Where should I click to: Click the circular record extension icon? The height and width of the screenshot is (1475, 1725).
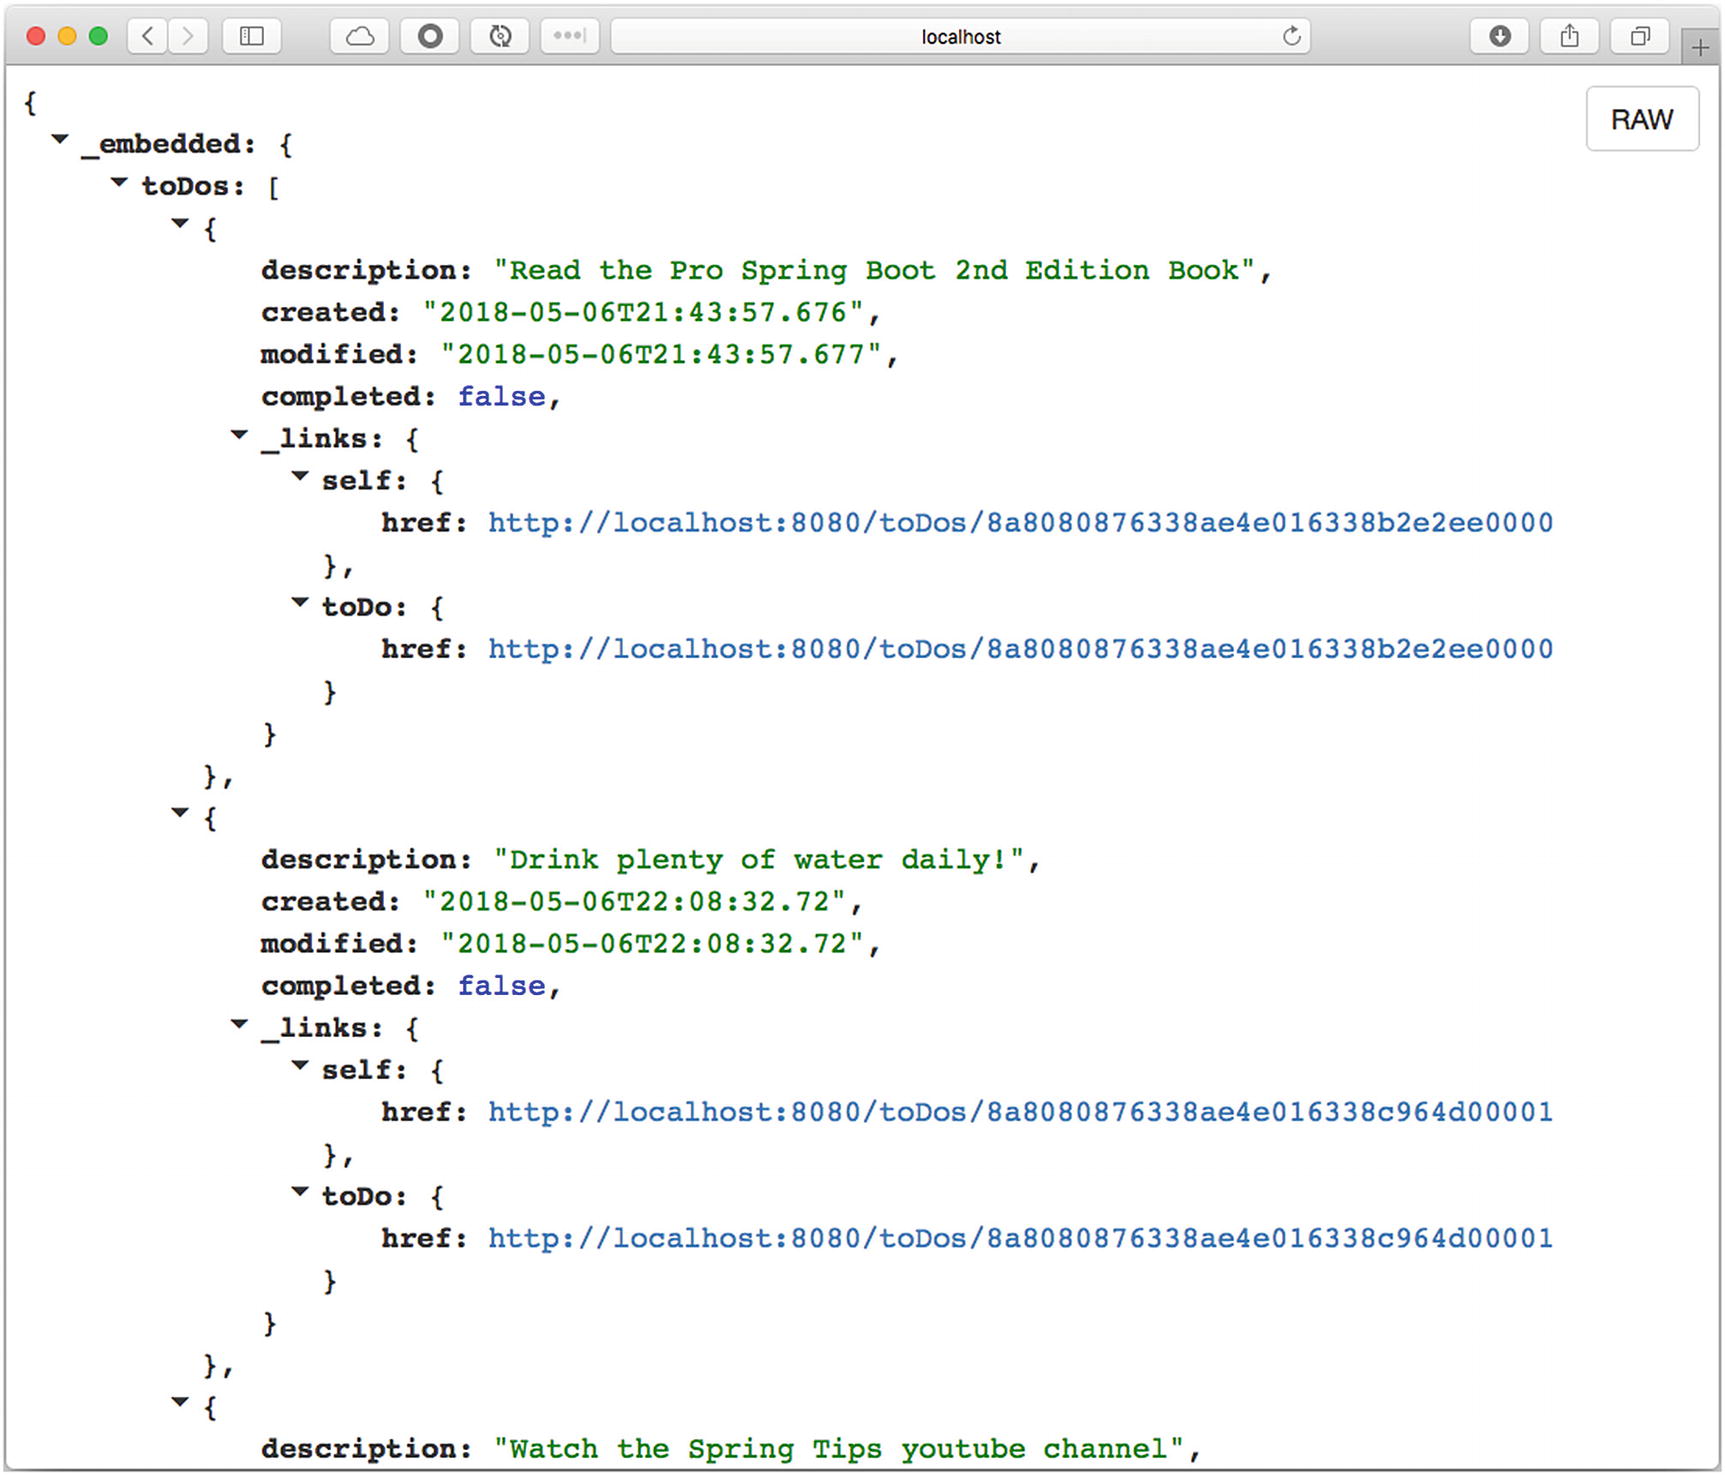(x=430, y=37)
